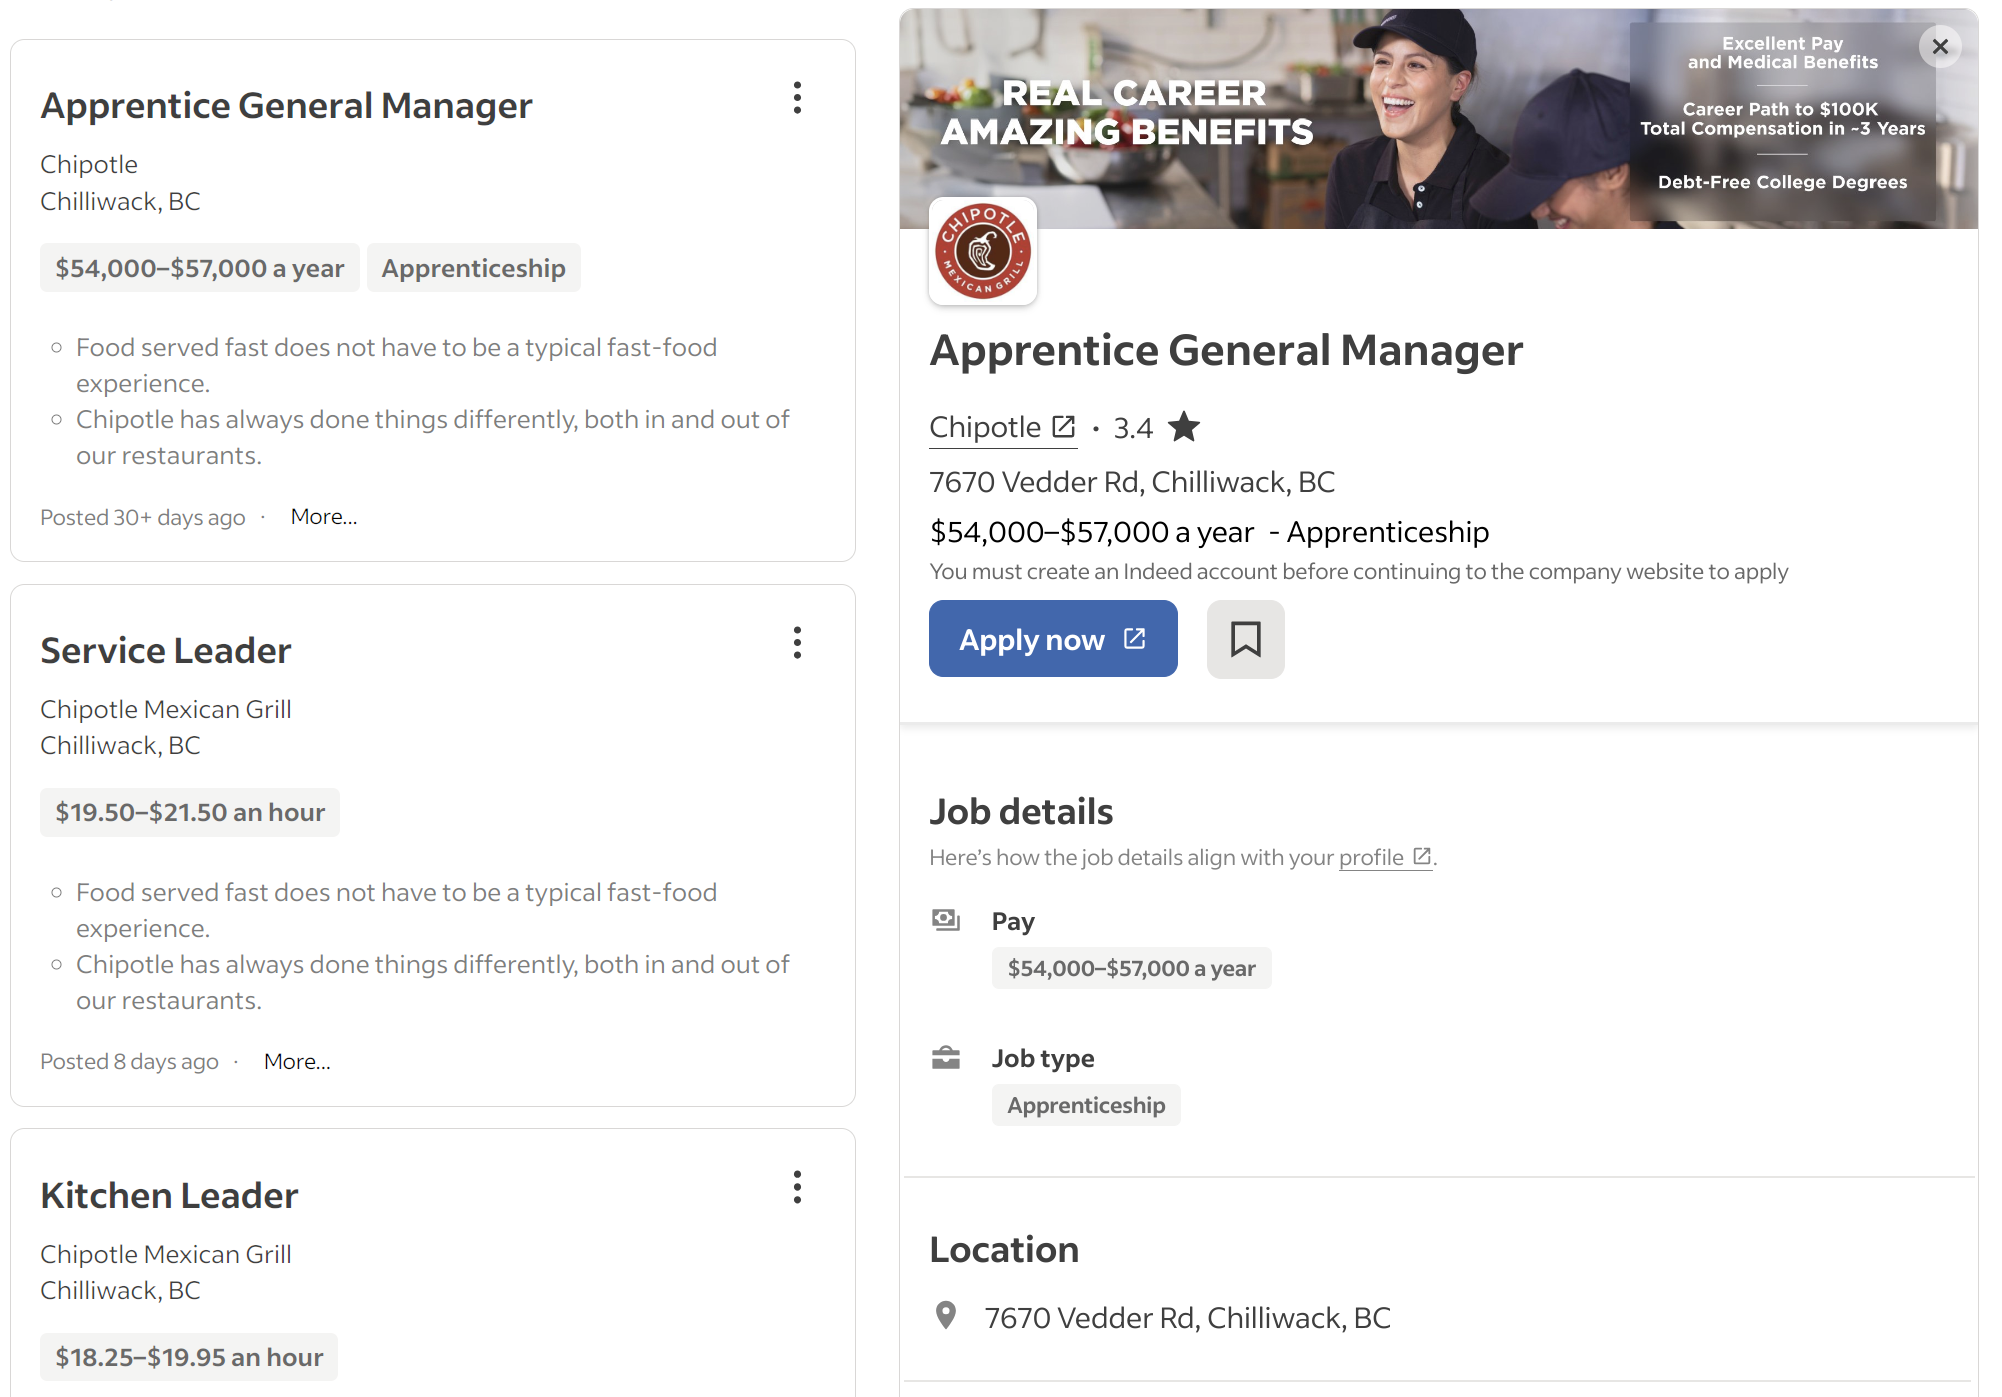Click the star rating icon

click(x=1184, y=427)
